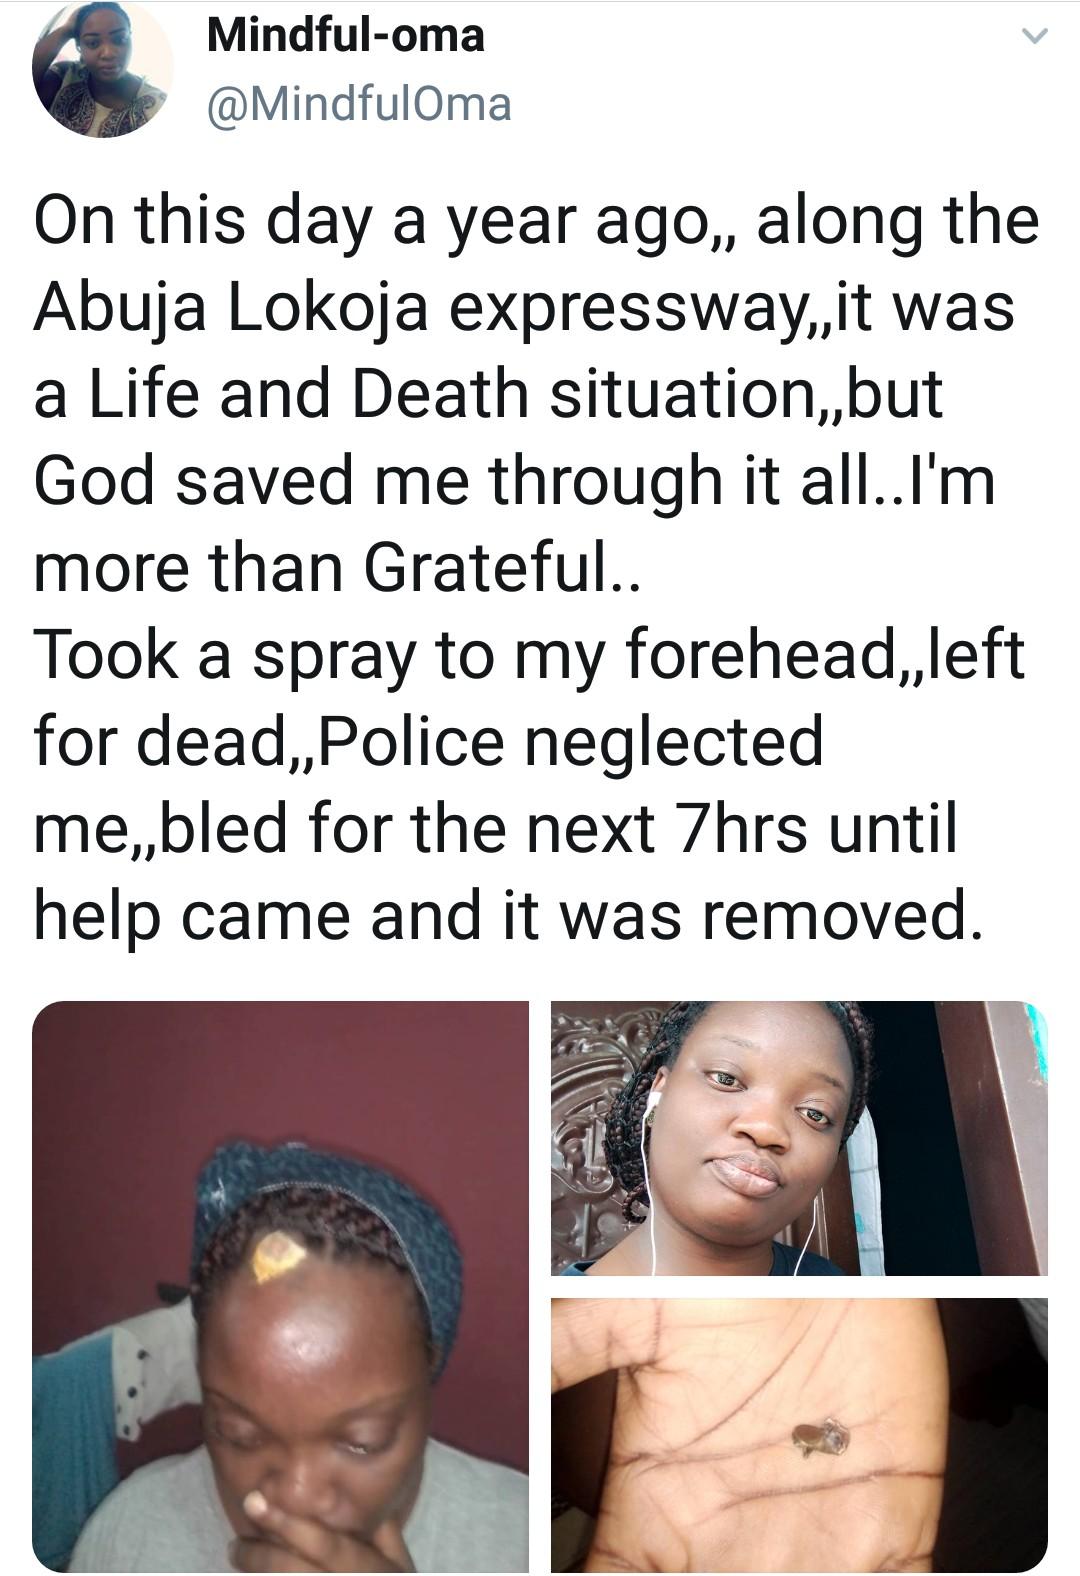
Task: Open the tweet options chevron menu
Action: (1033, 38)
